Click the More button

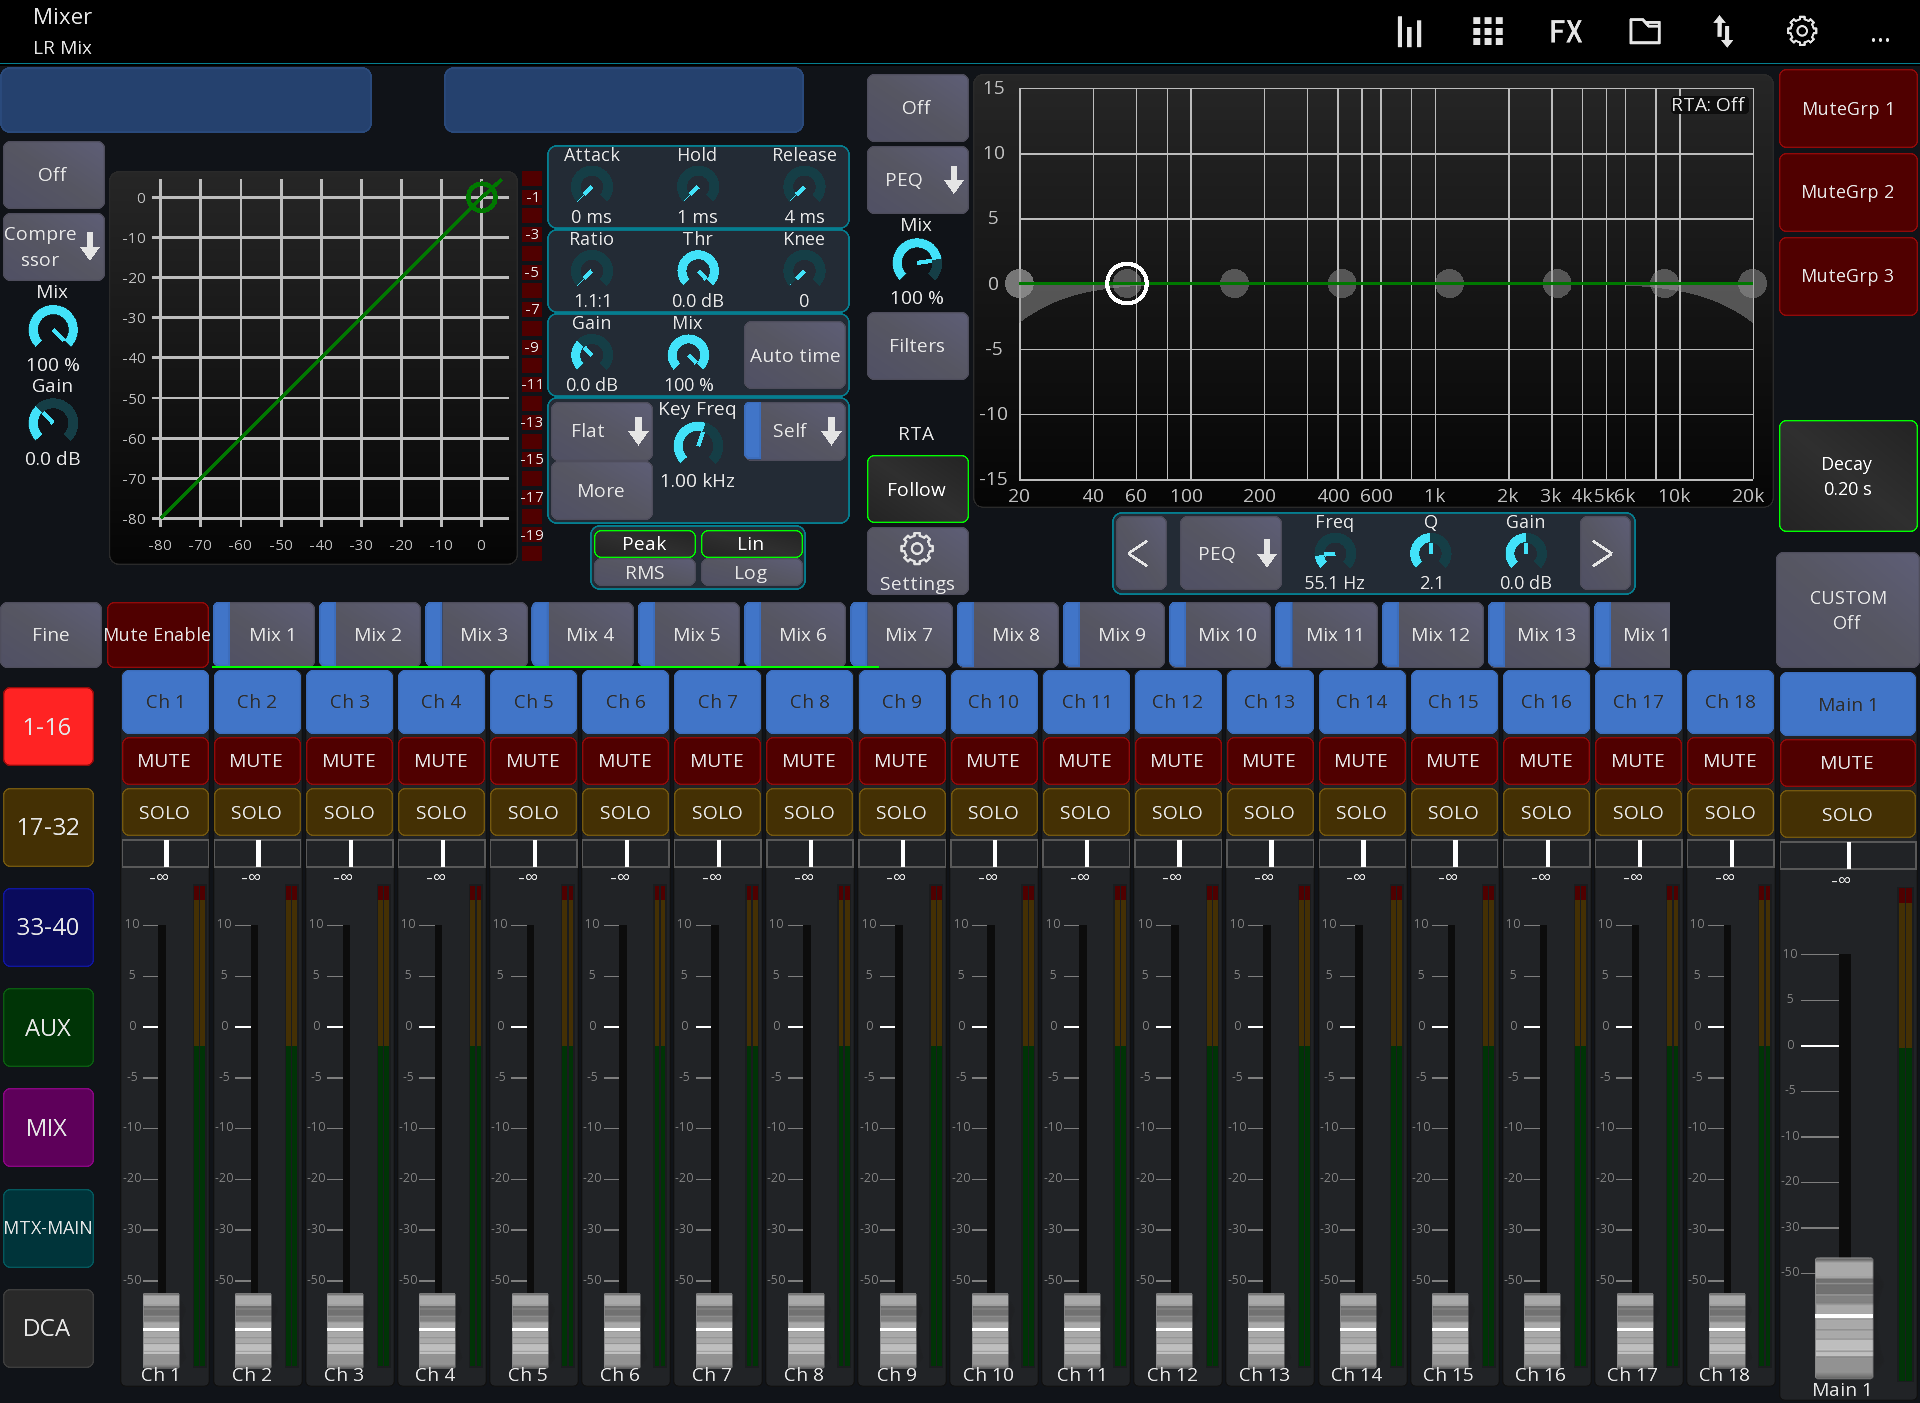pyautogui.click(x=601, y=491)
